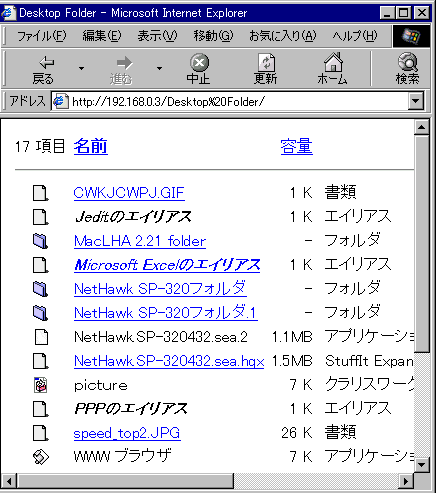Click the PPPのエイリアス file name text

(131, 409)
